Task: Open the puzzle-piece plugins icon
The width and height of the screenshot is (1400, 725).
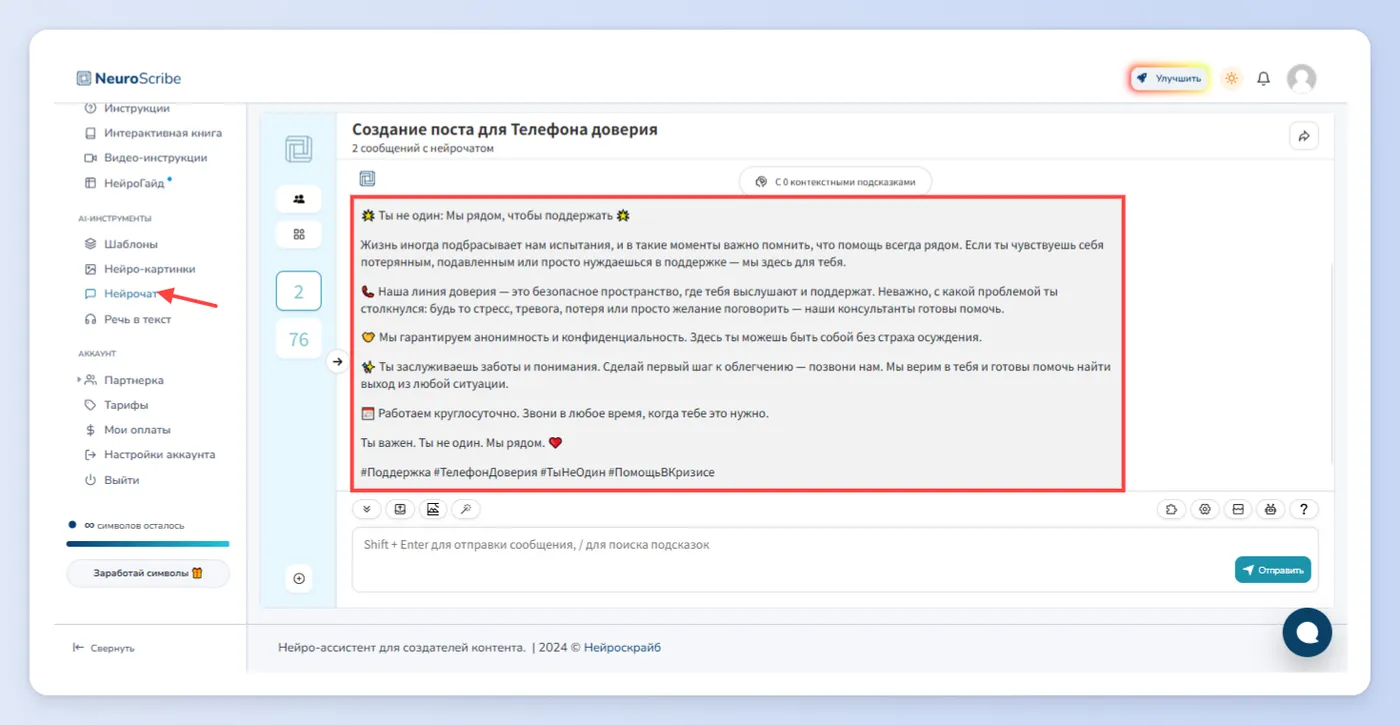Action: click(x=1172, y=509)
